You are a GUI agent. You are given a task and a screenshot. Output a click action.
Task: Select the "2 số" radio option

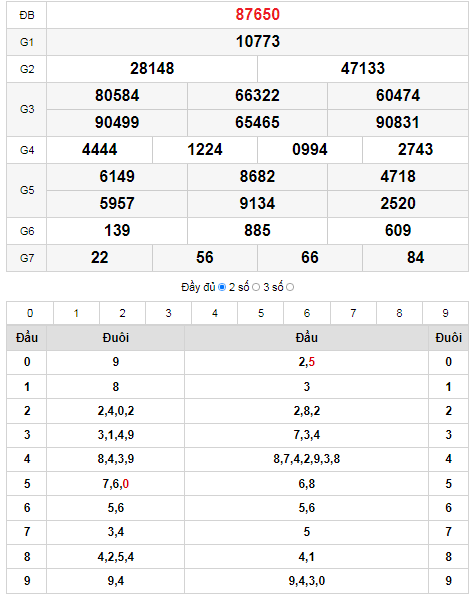click(x=256, y=287)
